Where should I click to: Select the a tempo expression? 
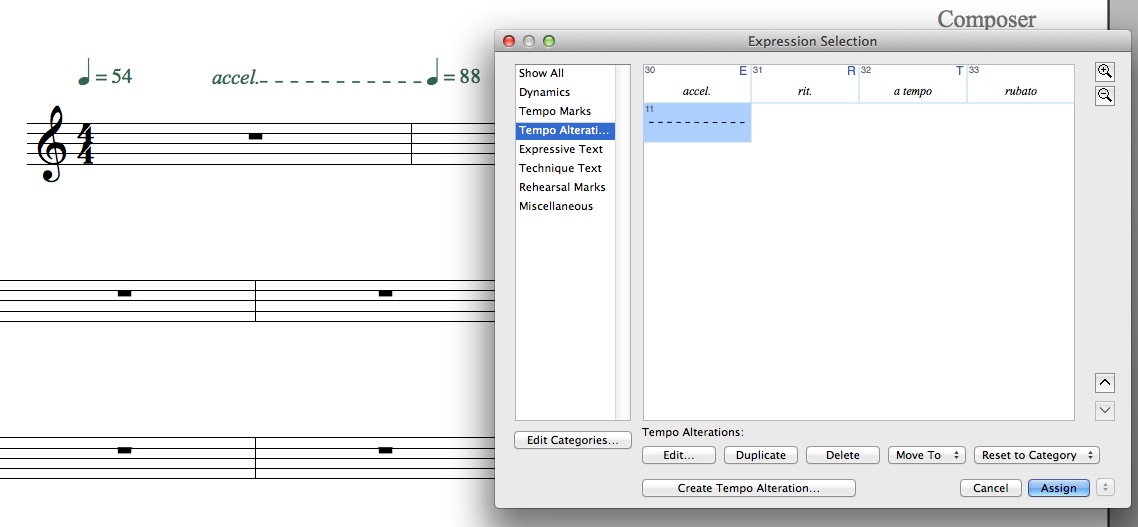click(912, 84)
